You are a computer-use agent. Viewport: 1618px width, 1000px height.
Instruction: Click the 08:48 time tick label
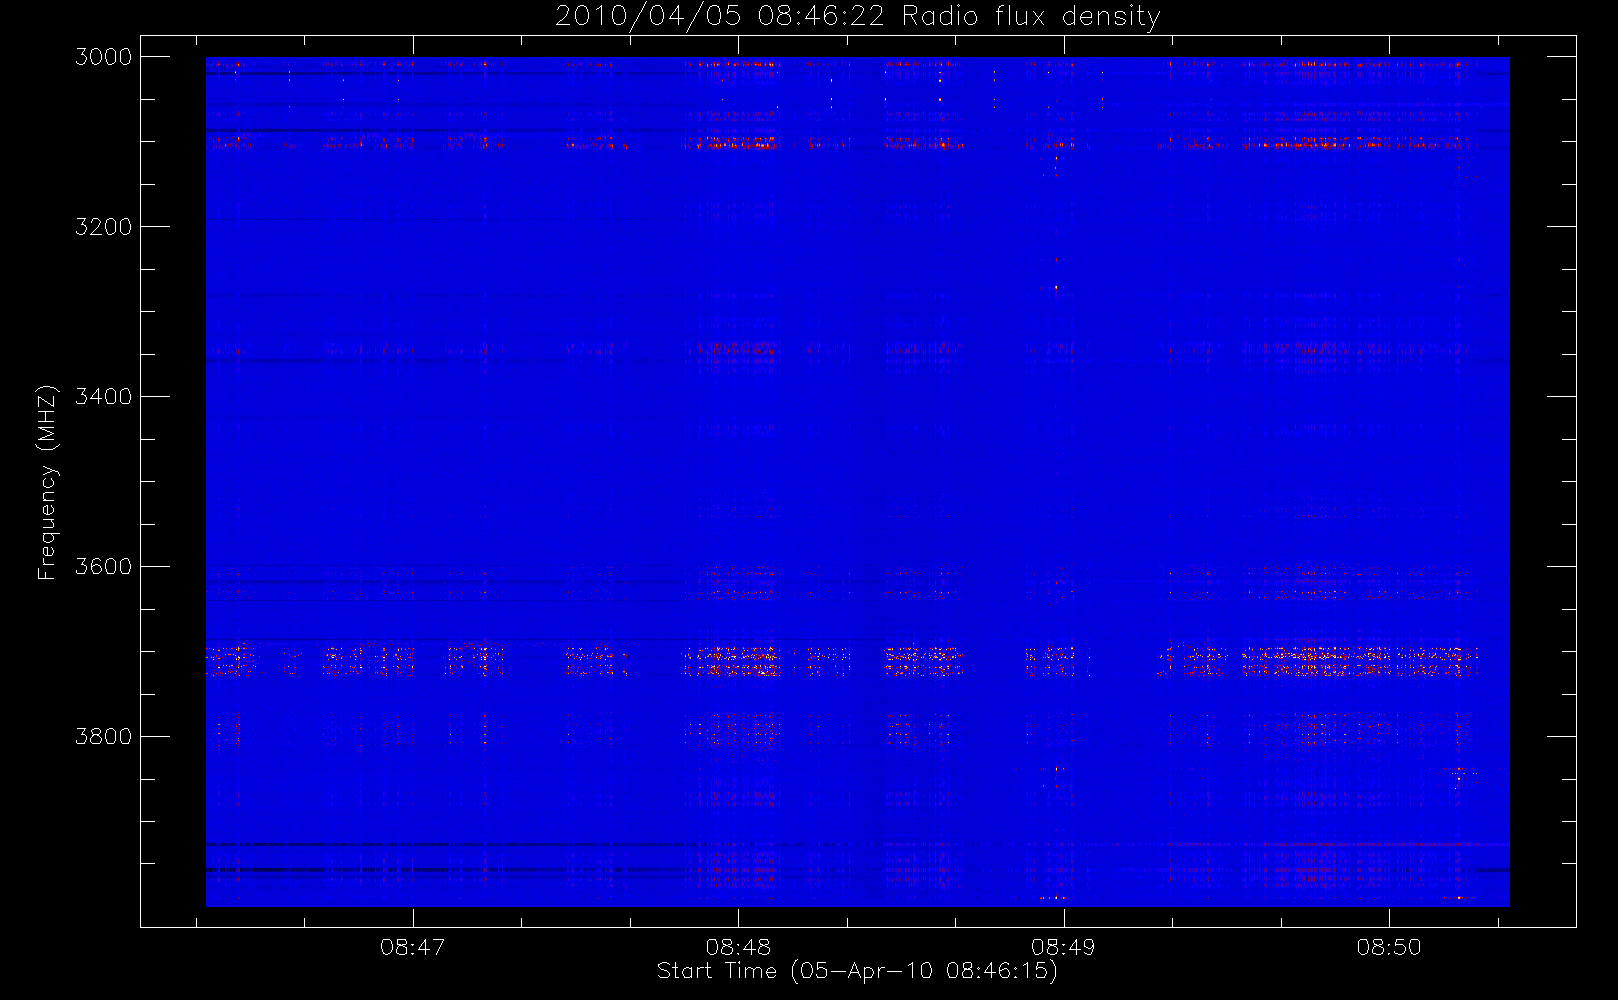tap(738, 947)
